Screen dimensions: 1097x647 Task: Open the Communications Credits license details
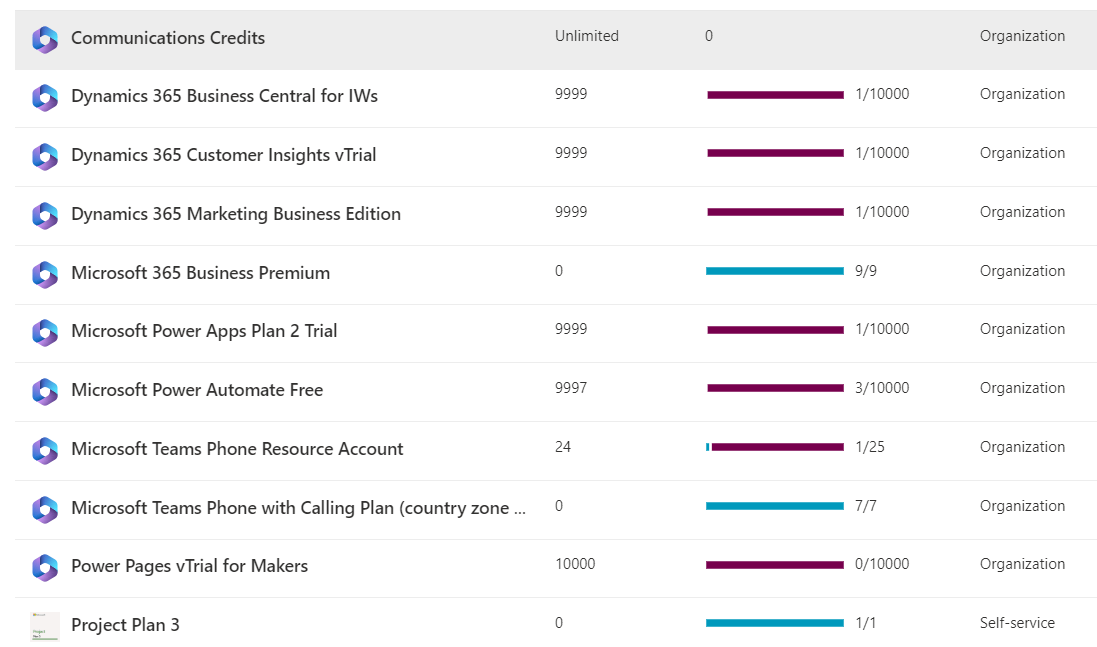[x=168, y=38]
